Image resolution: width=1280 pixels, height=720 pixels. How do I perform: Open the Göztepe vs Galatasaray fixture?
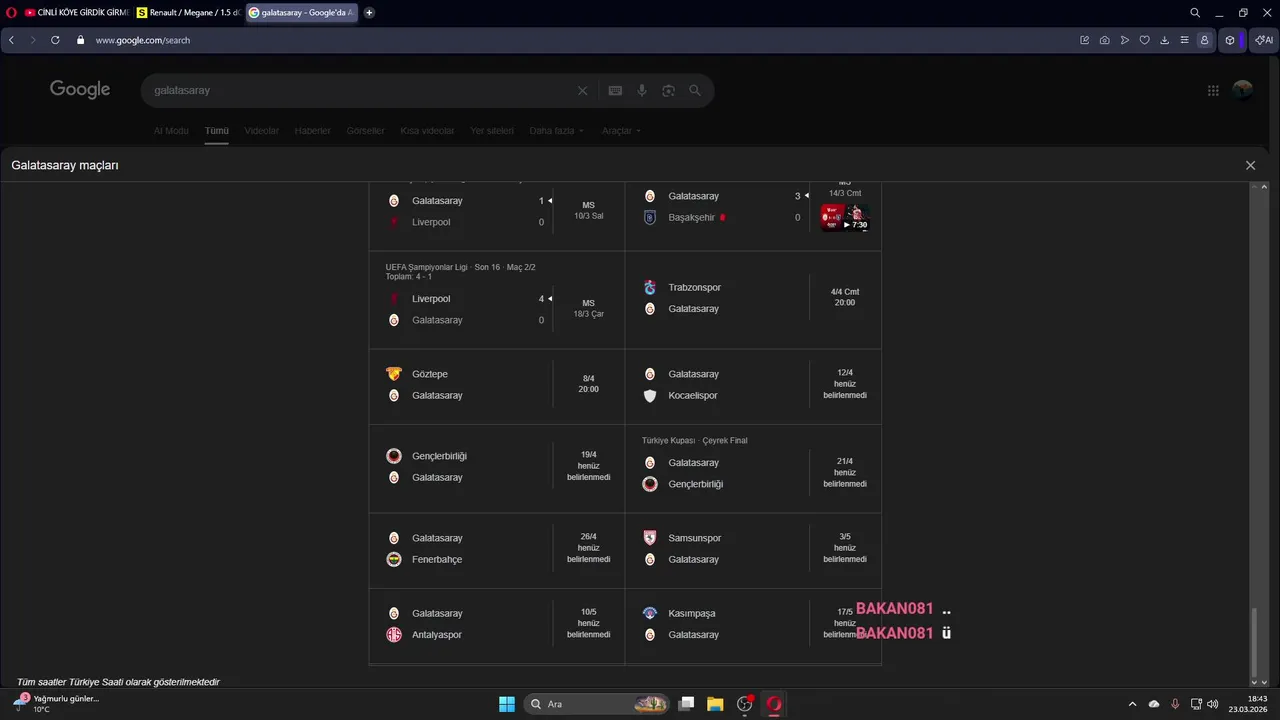(497, 385)
